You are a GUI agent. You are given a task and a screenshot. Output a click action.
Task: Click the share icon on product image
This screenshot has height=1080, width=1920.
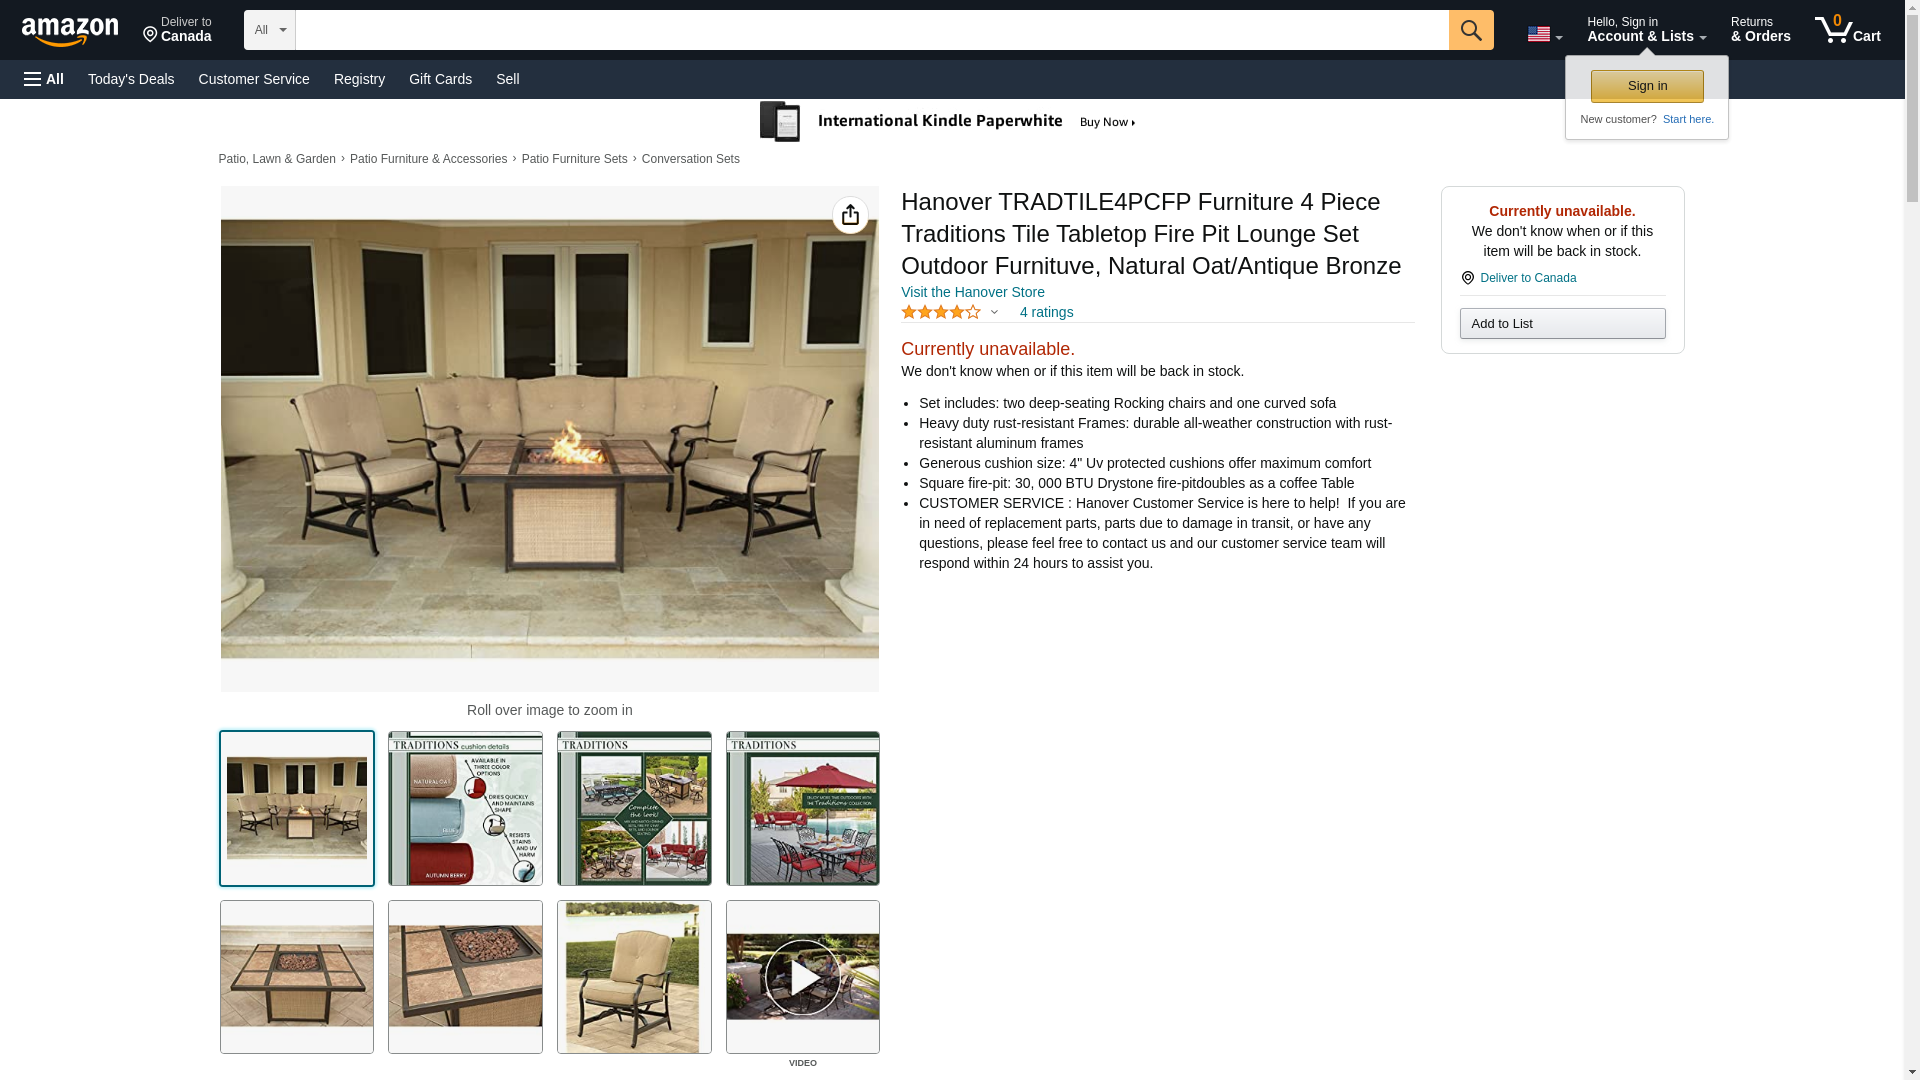click(850, 215)
